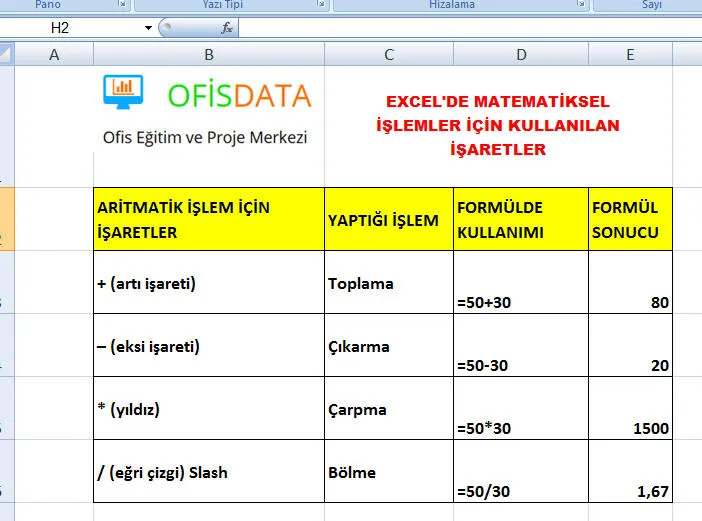Open the Pano group dialog launcher
The width and height of the screenshot is (702, 521).
[122, 5]
